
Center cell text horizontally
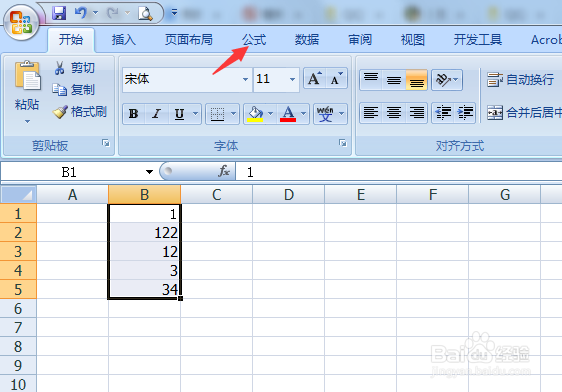[x=394, y=113]
